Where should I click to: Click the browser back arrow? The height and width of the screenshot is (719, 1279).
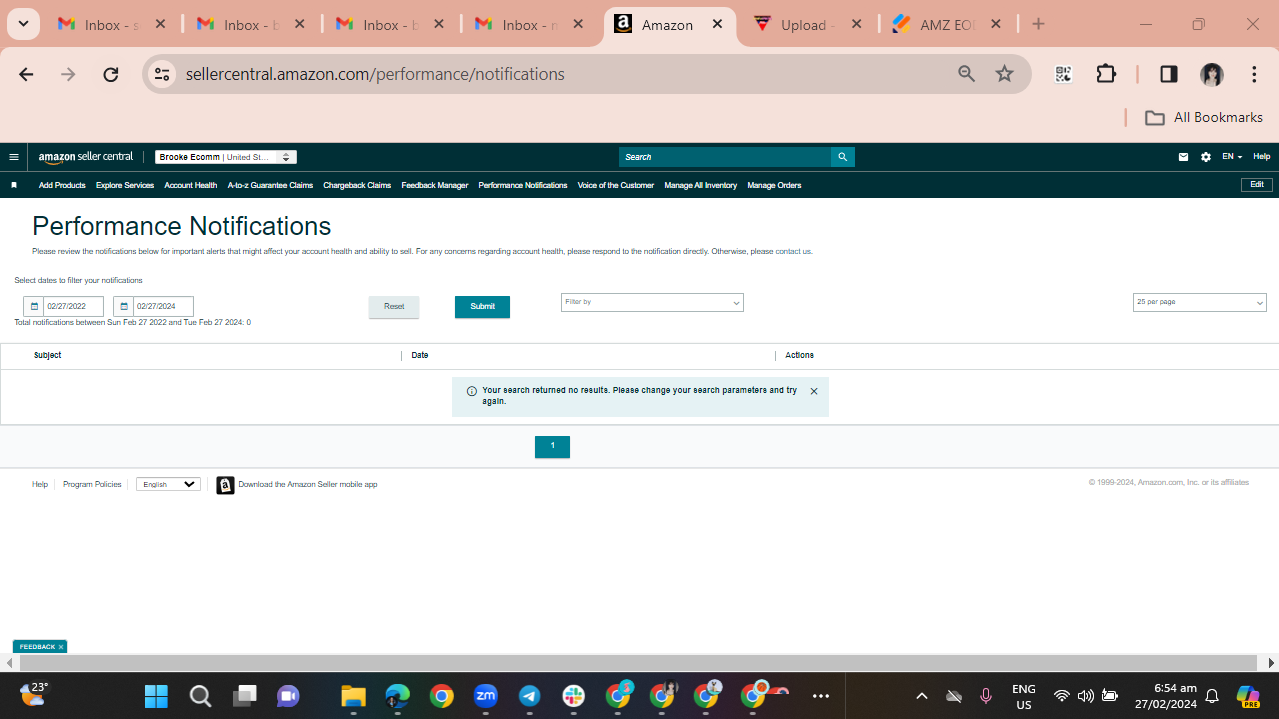tap(26, 74)
